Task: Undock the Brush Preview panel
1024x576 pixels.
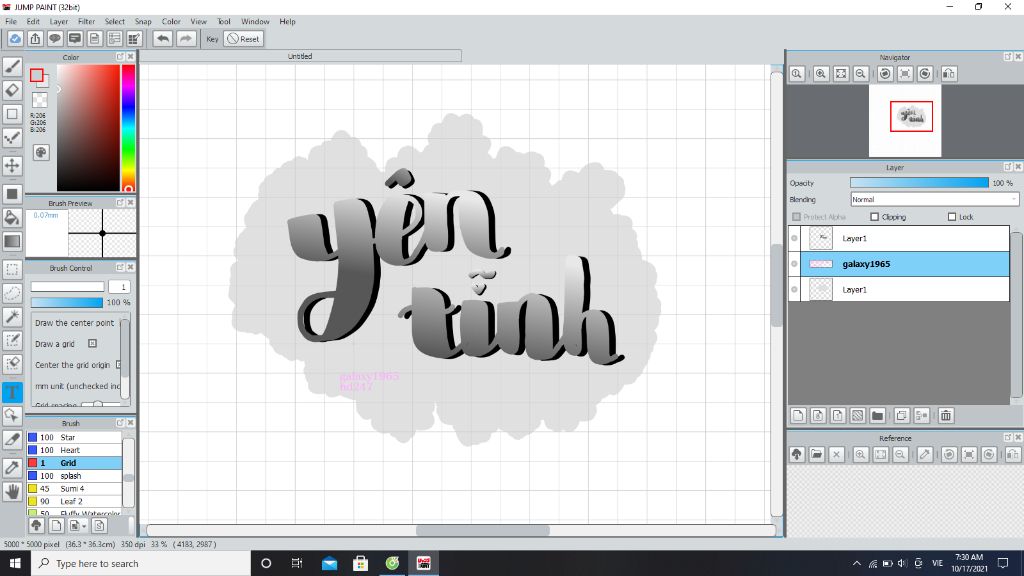Action: [120, 203]
